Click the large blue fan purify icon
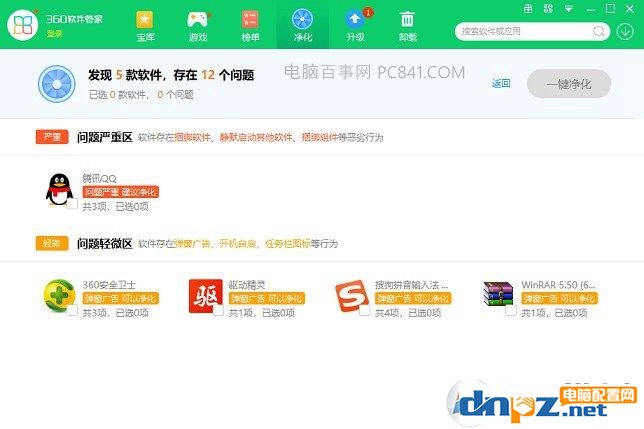Image resolution: width=644 pixels, height=429 pixels. pyautogui.click(x=57, y=84)
